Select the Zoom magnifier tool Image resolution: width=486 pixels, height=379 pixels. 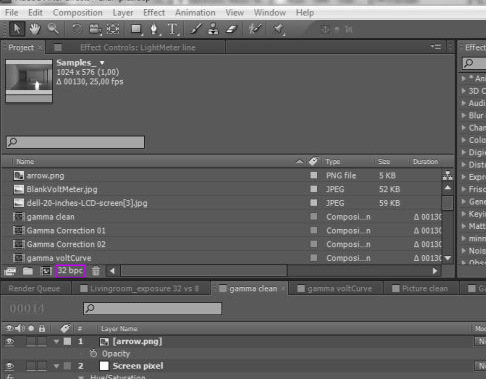coord(53,29)
